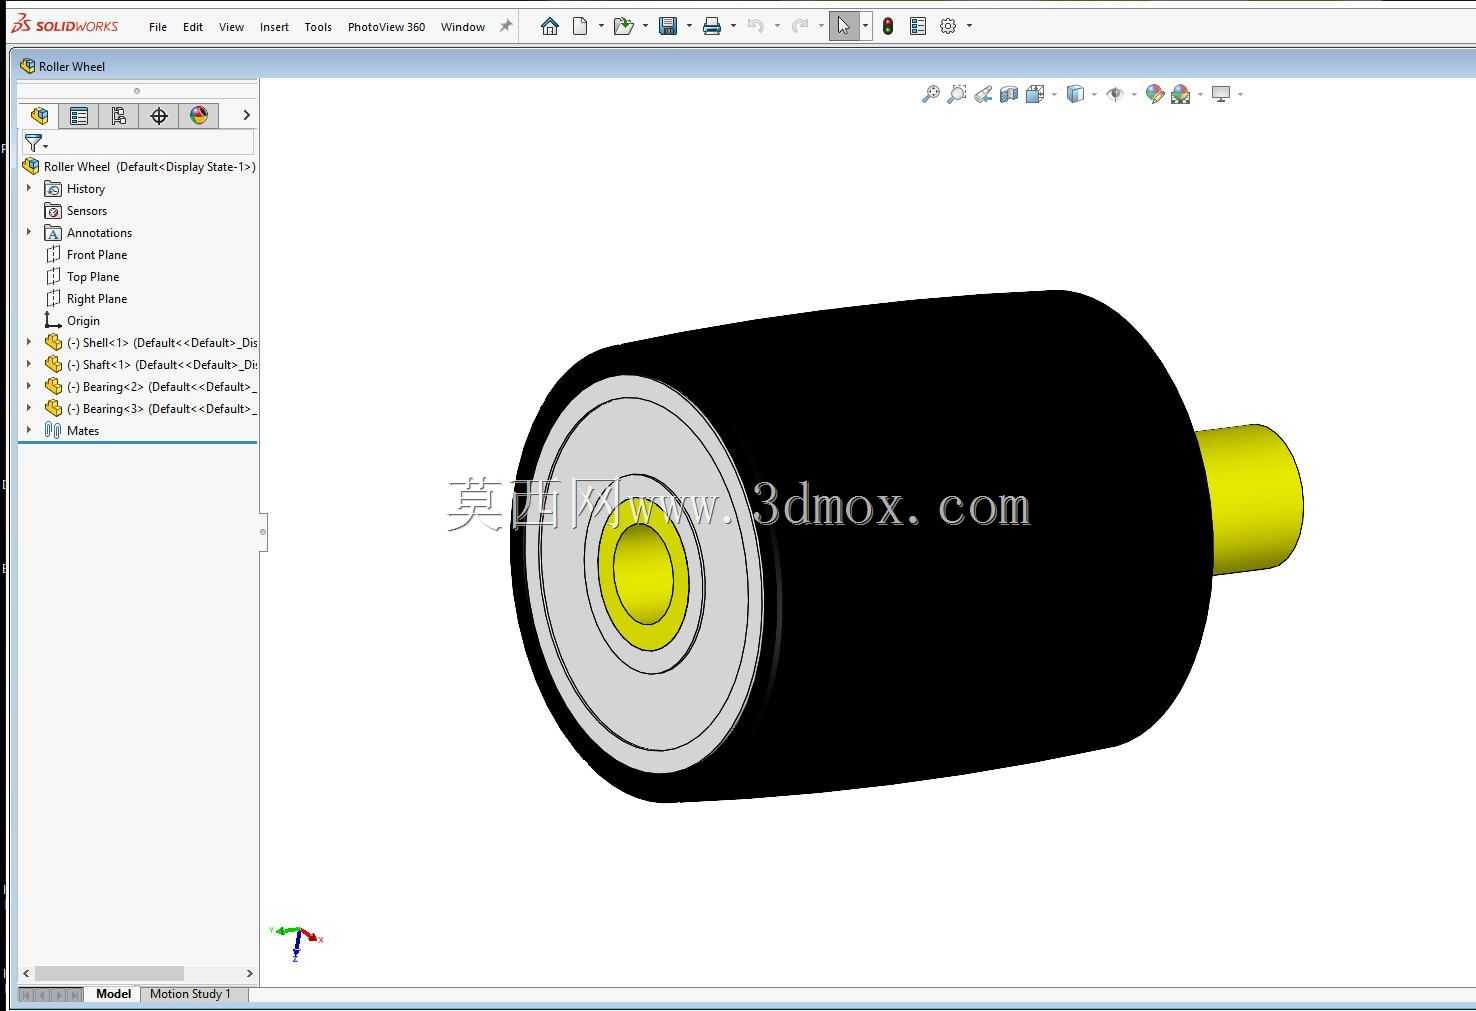
Task: Click the Apply Scene icon
Action: 1181,94
